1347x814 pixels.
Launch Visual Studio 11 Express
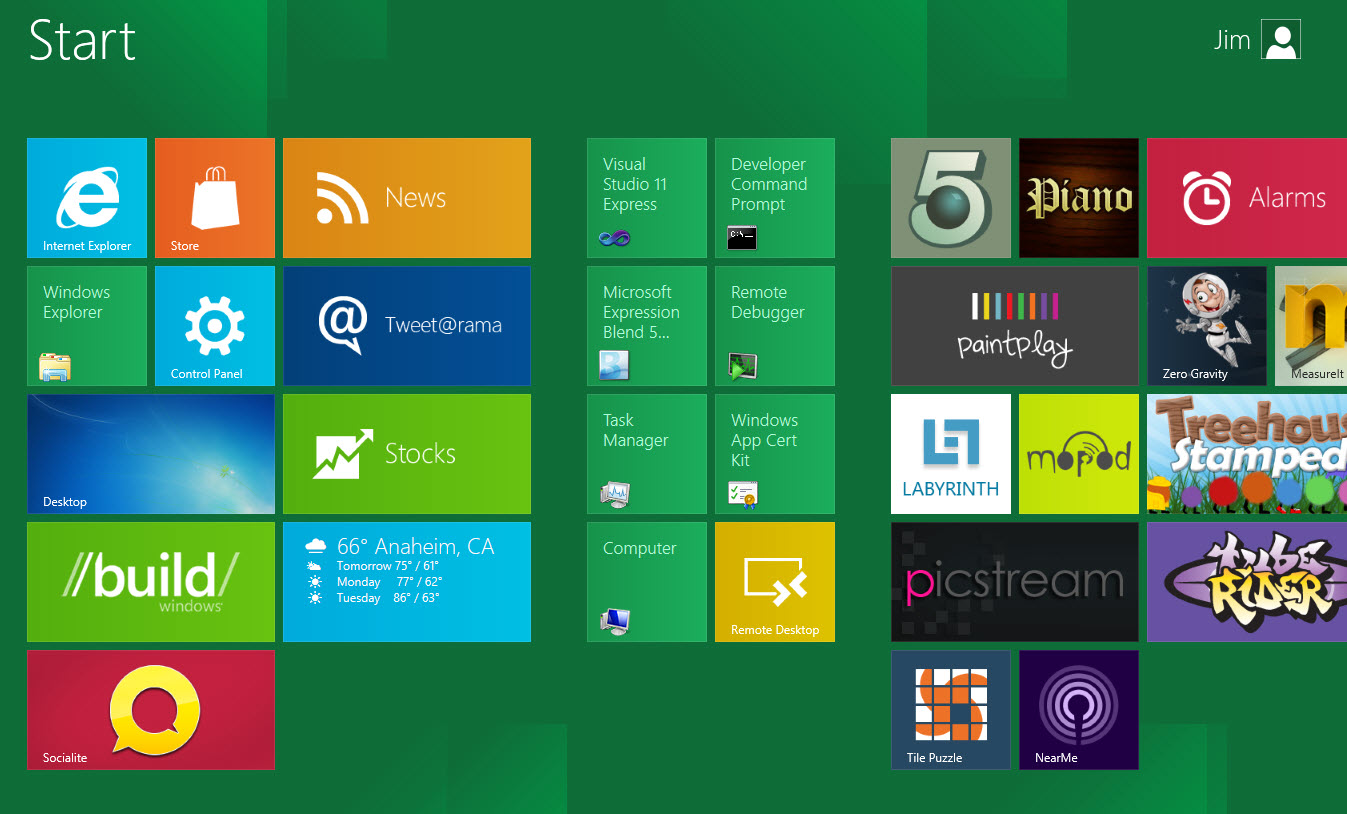pyautogui.click(x=647, y=198)
